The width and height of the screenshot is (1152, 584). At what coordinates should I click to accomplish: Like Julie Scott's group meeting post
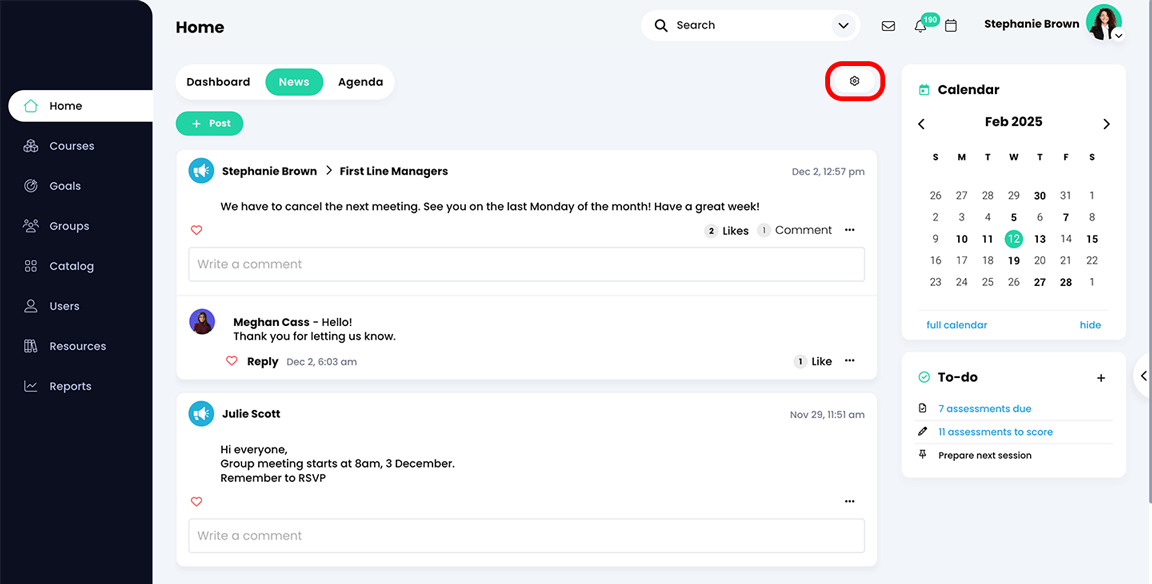point(196,501)
